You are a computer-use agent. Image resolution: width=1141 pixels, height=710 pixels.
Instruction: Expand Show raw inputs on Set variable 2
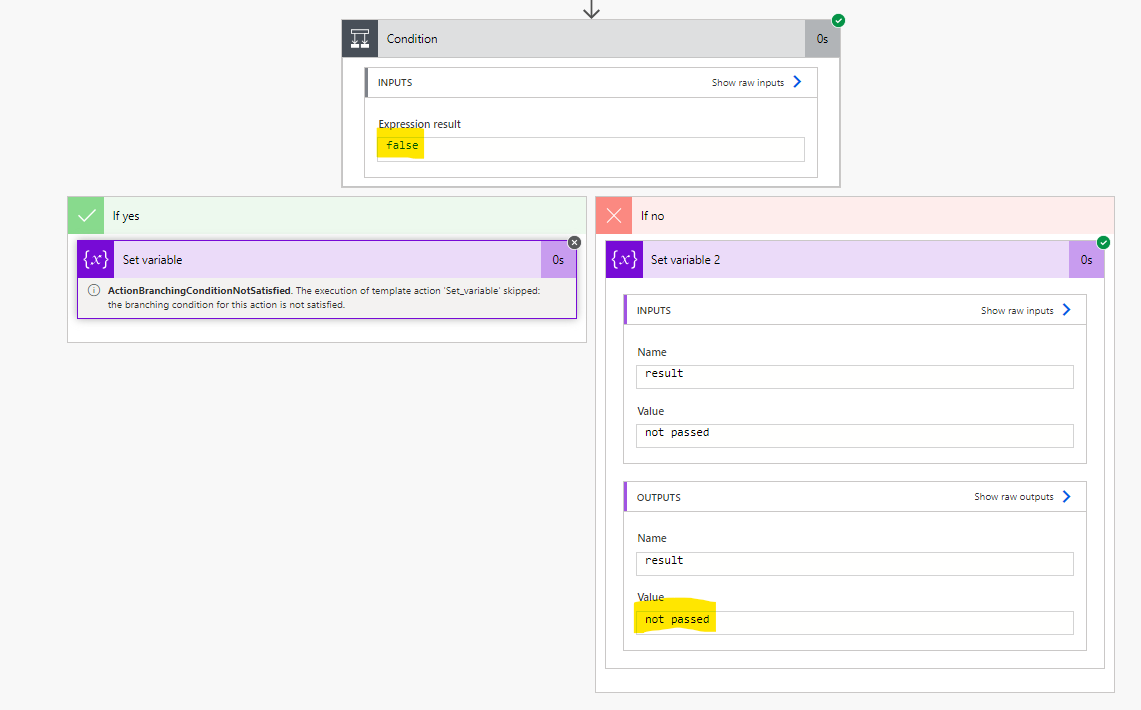tap(1016, 310)
